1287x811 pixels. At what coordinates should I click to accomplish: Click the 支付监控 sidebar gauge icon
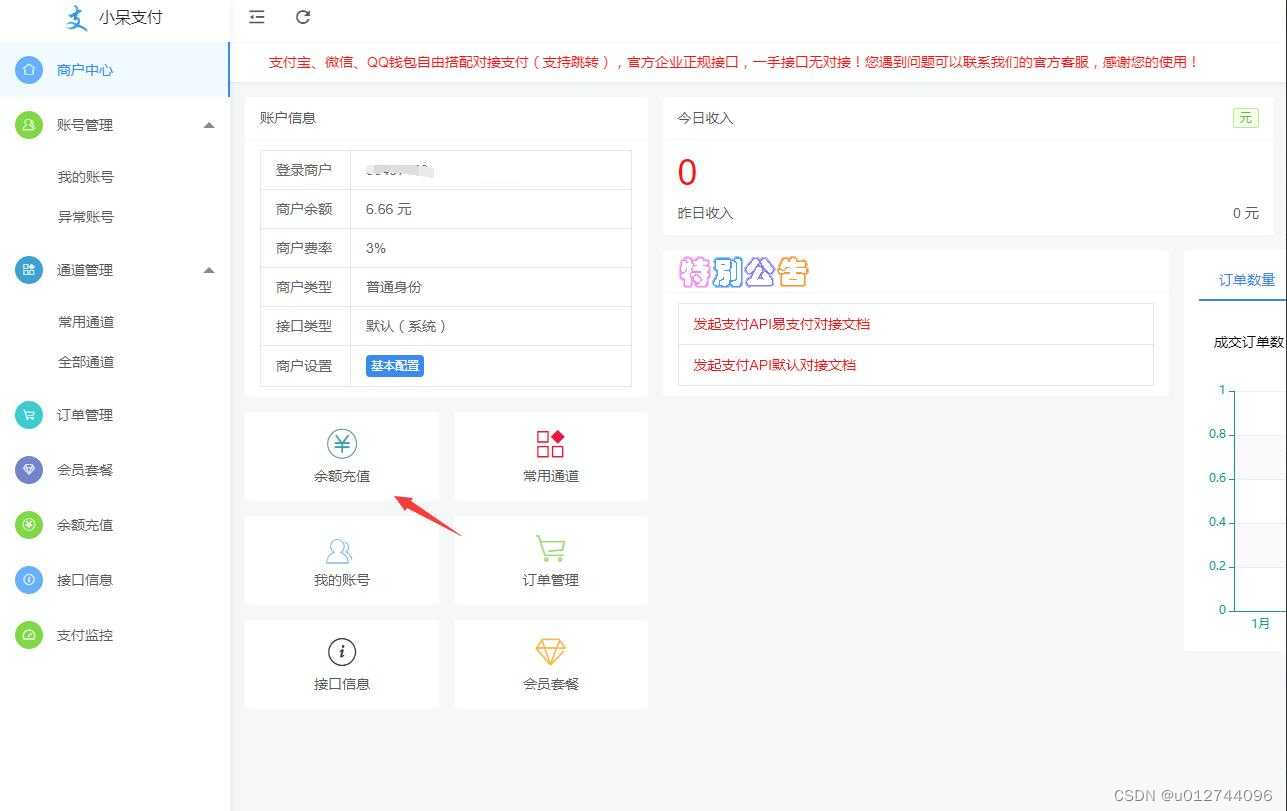[x=29, y=635]
